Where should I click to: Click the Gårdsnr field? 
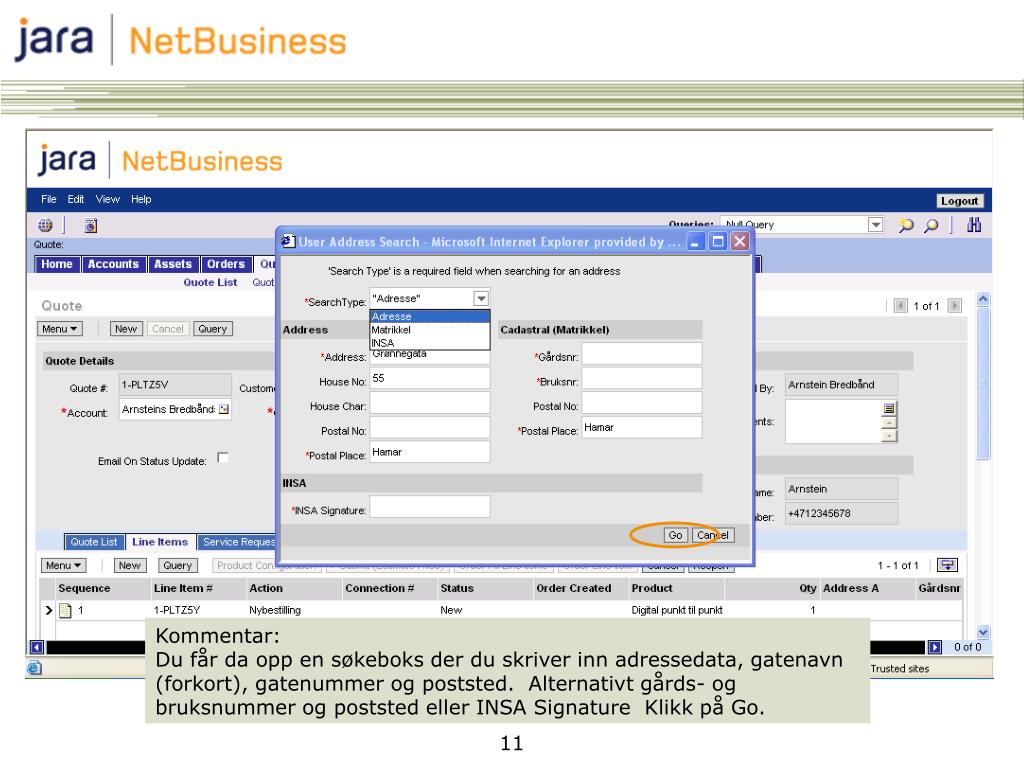point(642,354)
